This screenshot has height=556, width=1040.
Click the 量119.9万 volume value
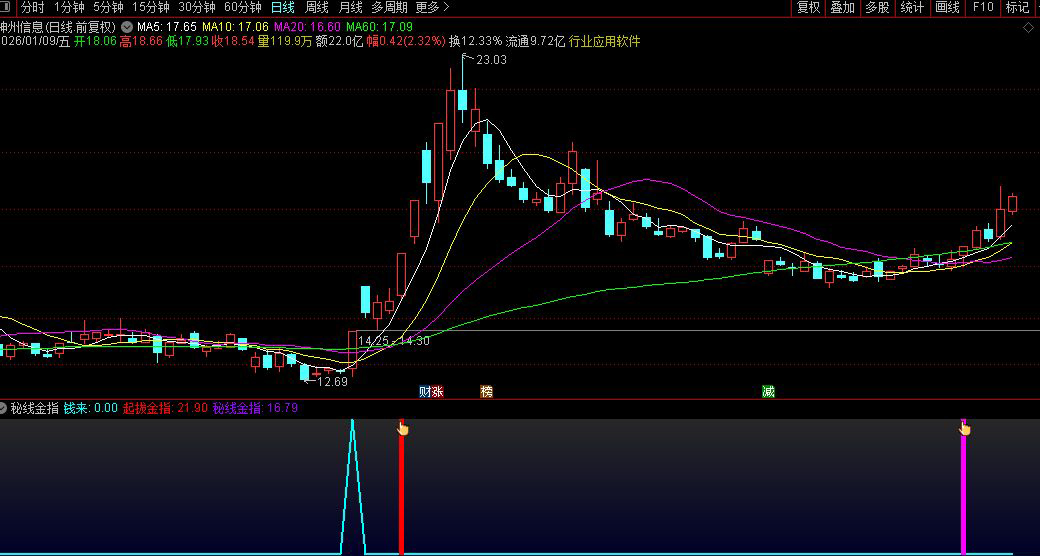[x=285, y=41]
